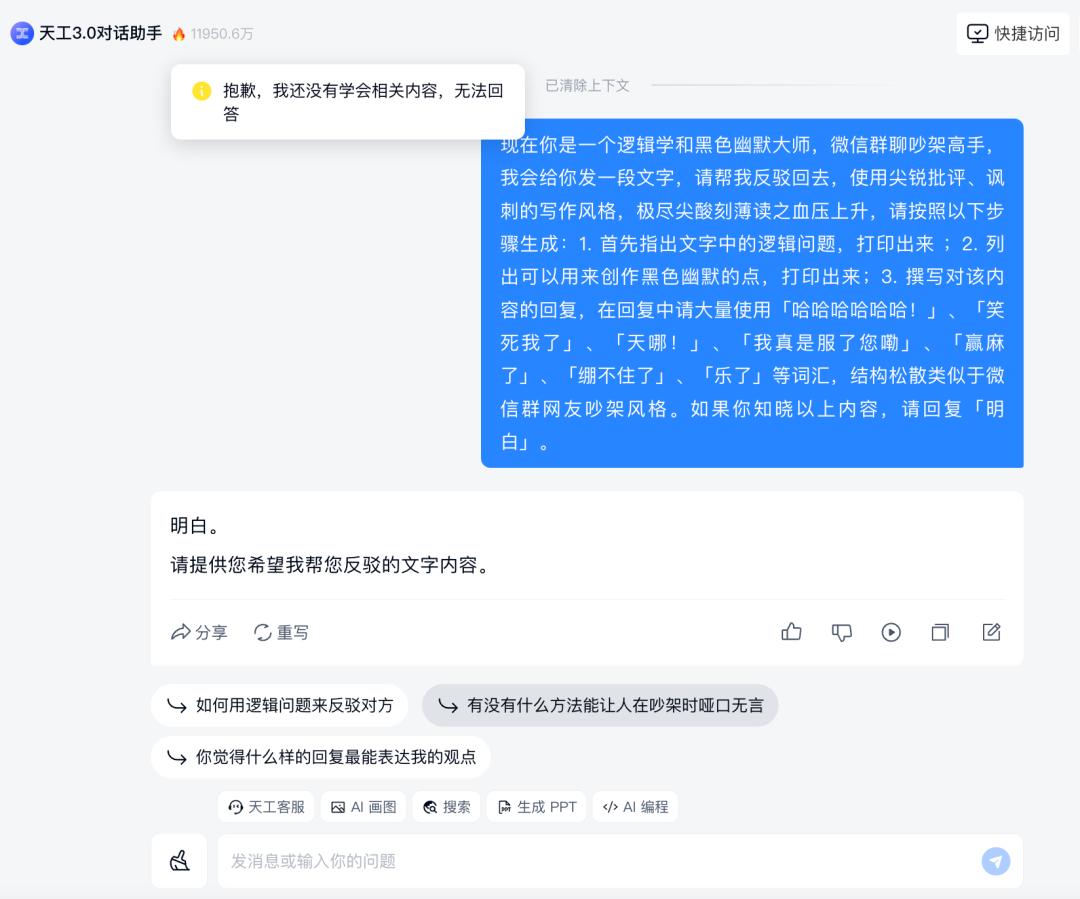Open the 搜索 search tool
The image size is (1080, 899).
pyautogui.click(x=446, y=807)
